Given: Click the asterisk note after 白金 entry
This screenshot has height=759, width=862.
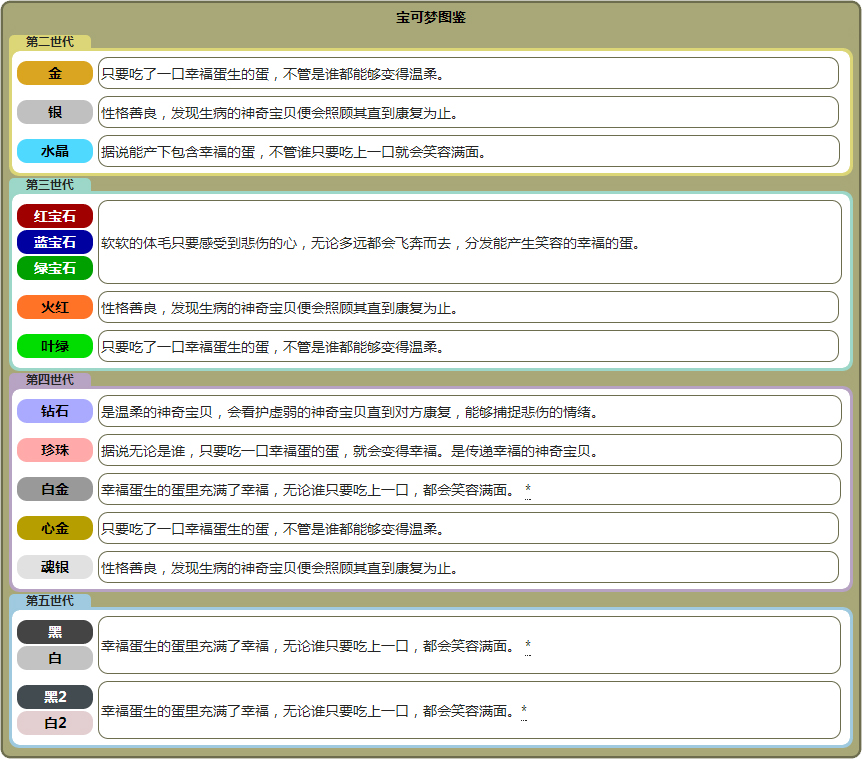Looking at the screenshot, I should [528, 490].
